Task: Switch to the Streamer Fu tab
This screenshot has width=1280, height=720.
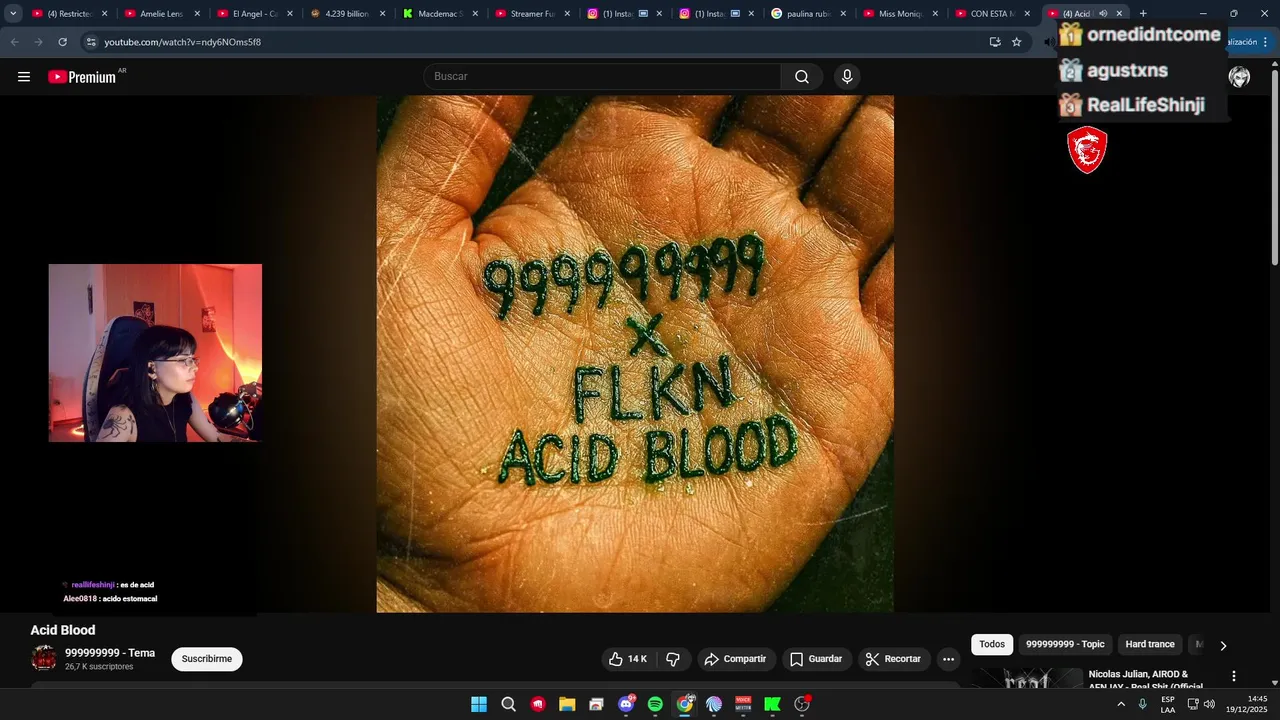Action: coord(533,14)
